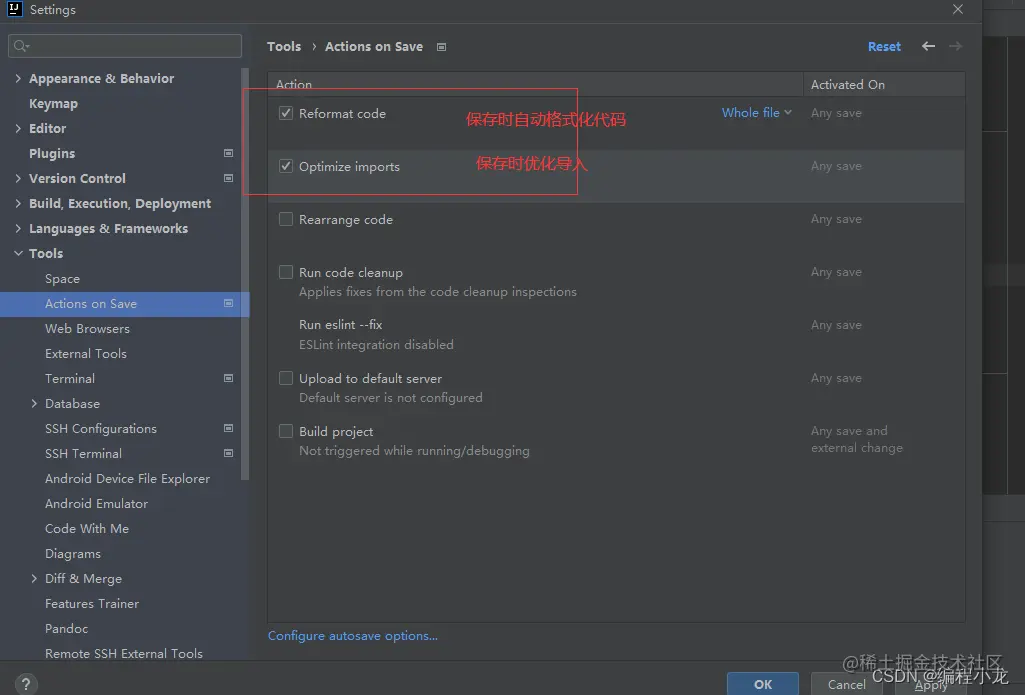Select Plugins in the settings tree
This screenshot has width=1025, height=695.
[x=52, y=153]
